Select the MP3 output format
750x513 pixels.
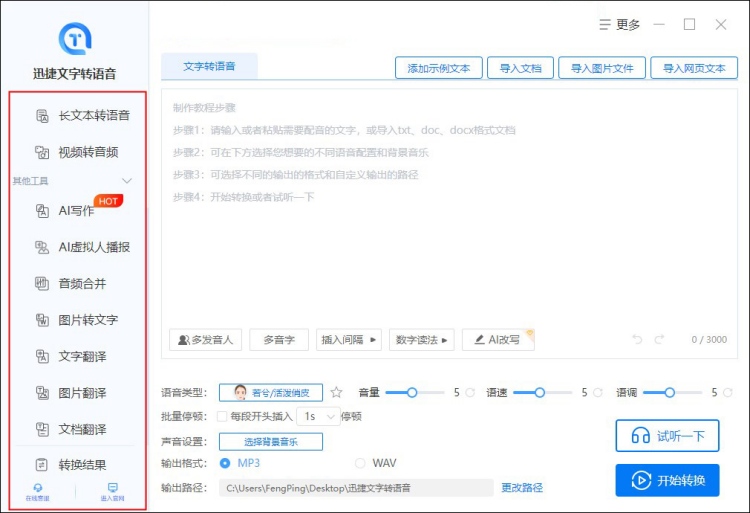pos(224,463)
